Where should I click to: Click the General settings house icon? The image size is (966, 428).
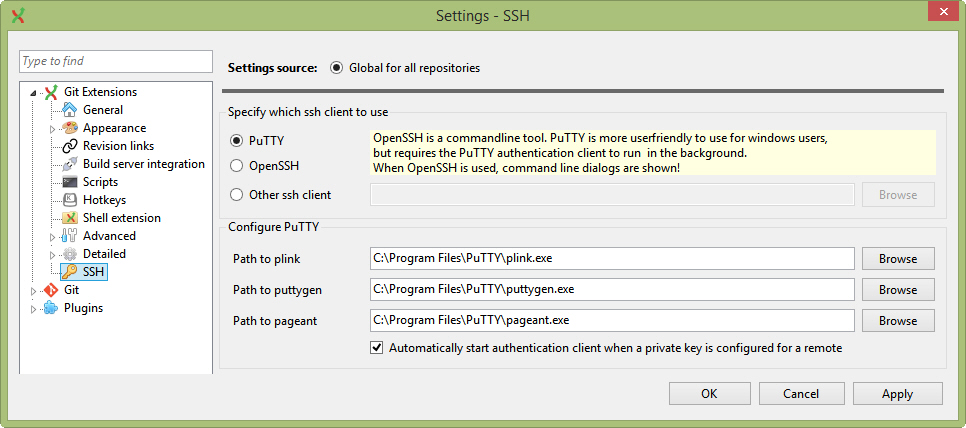pos(70,110)
